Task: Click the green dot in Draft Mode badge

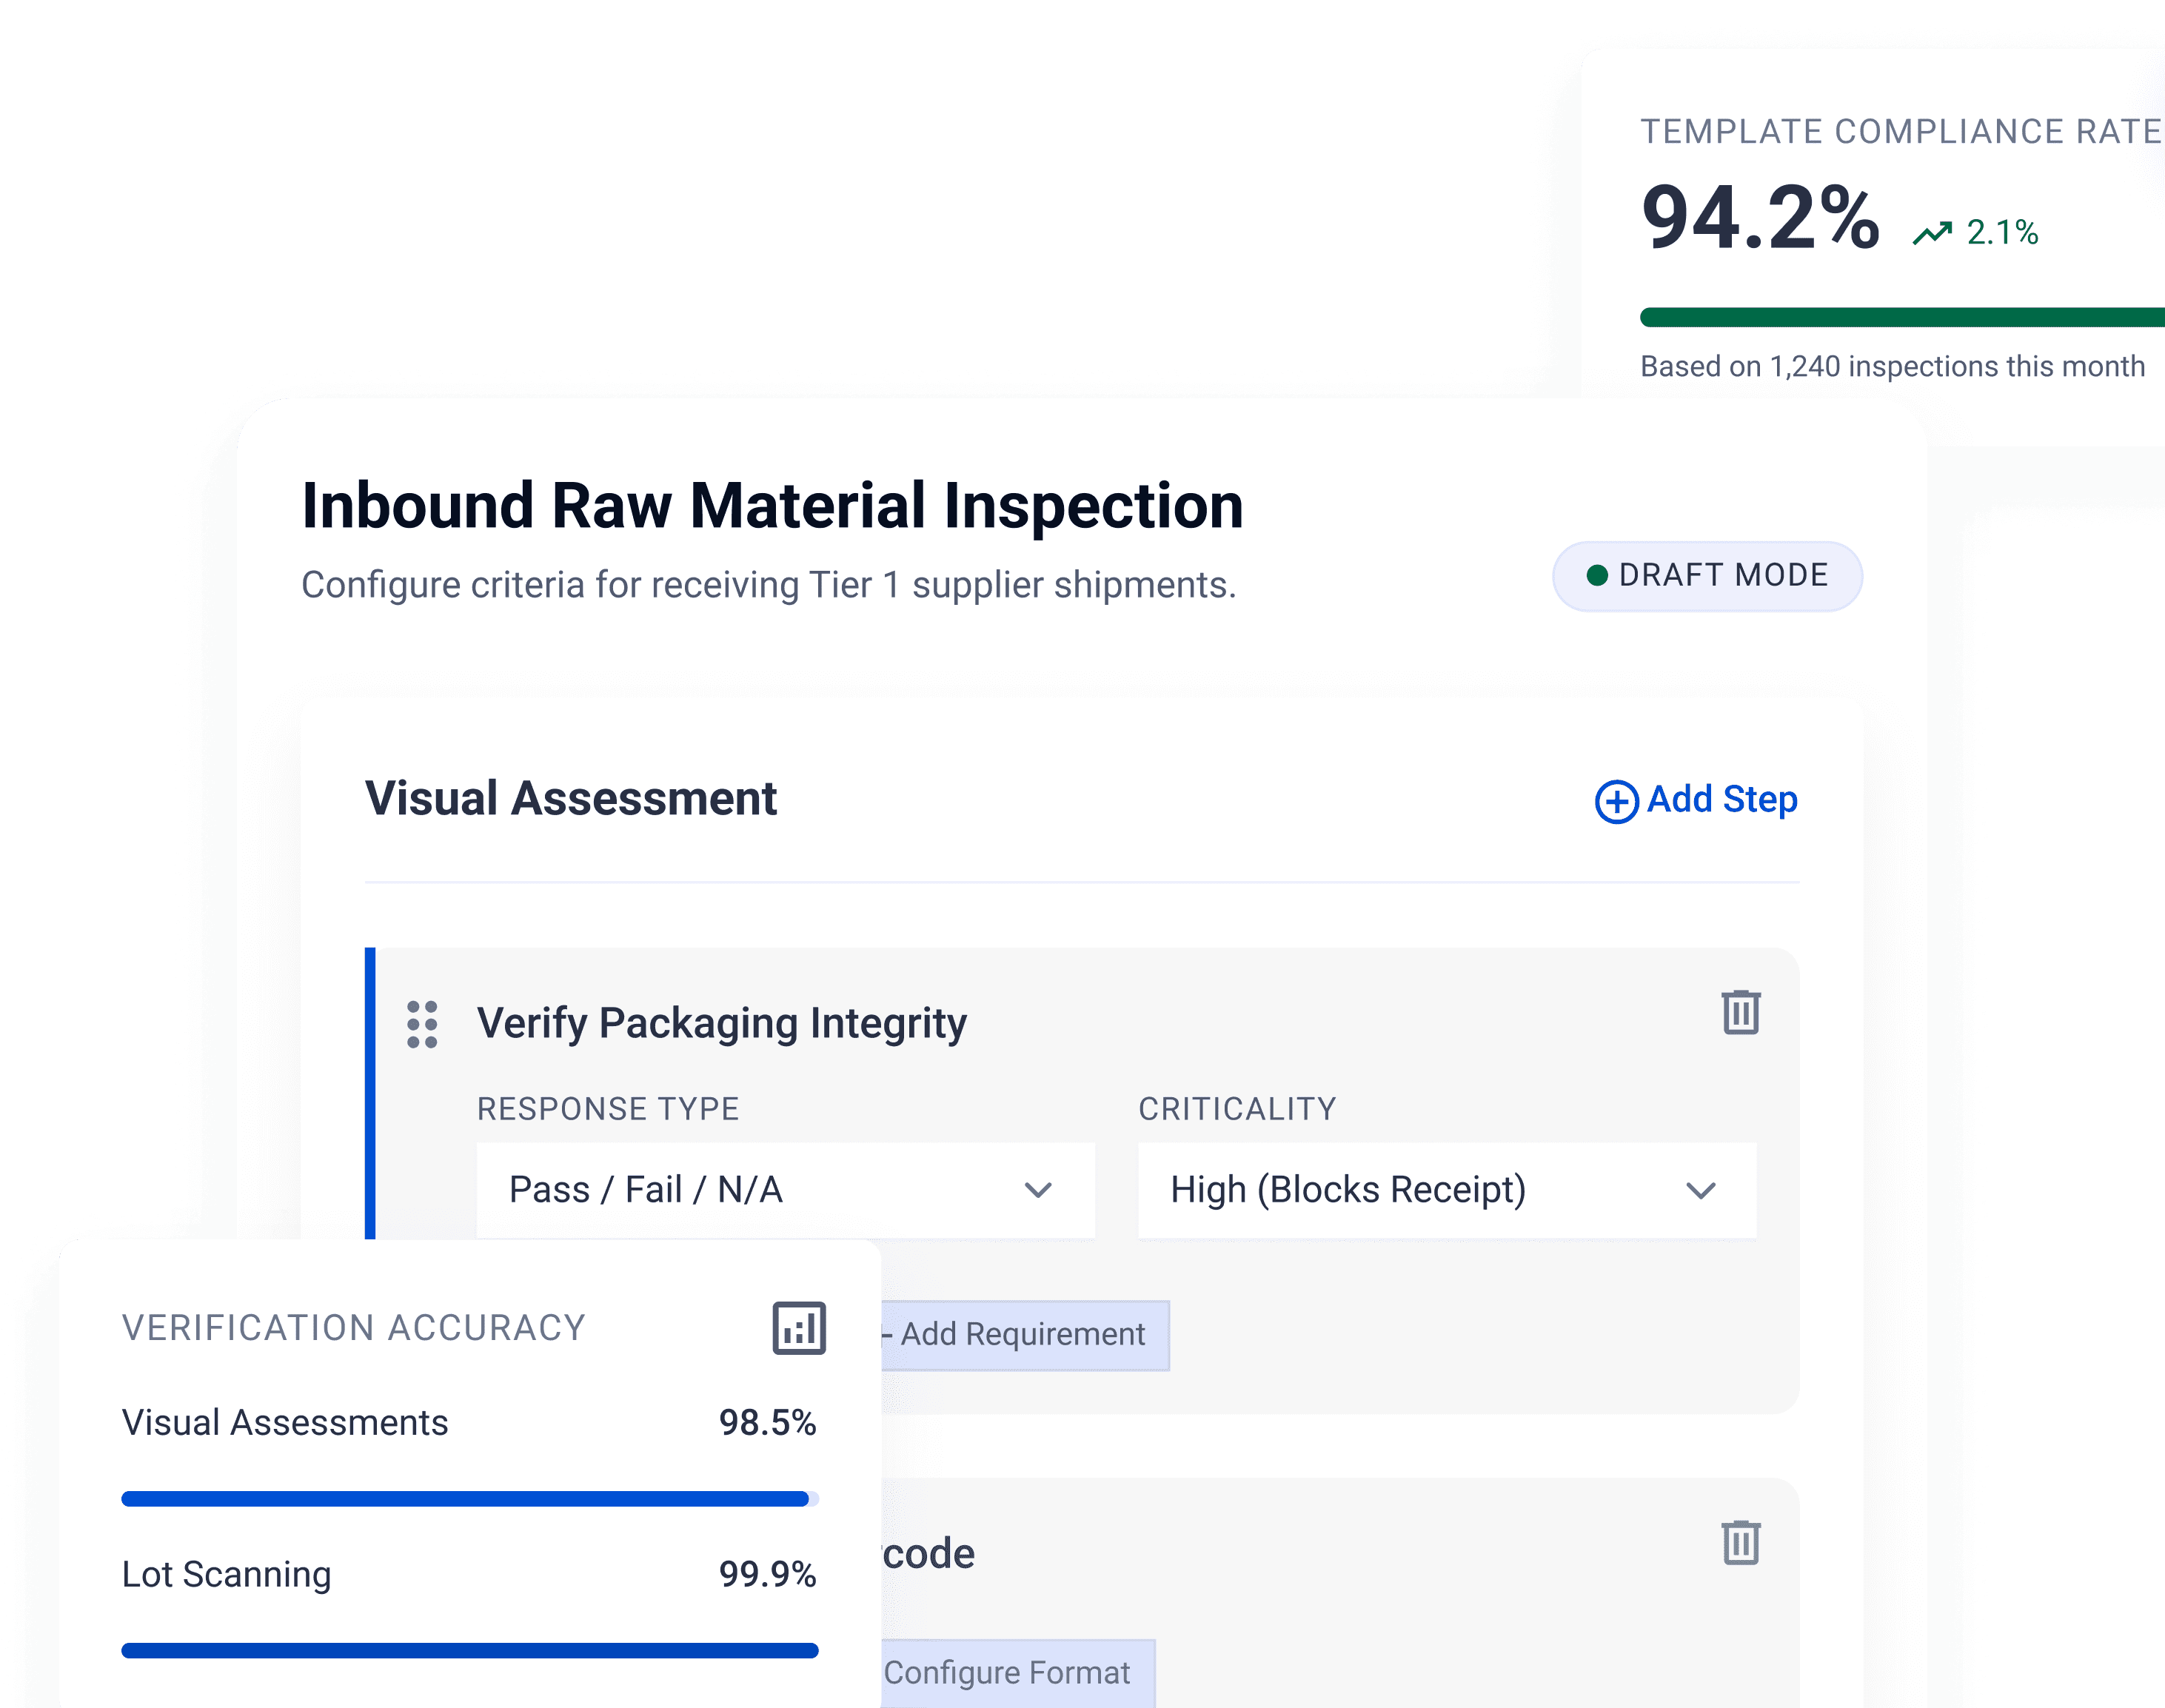Action: (x=1597, y=575)
